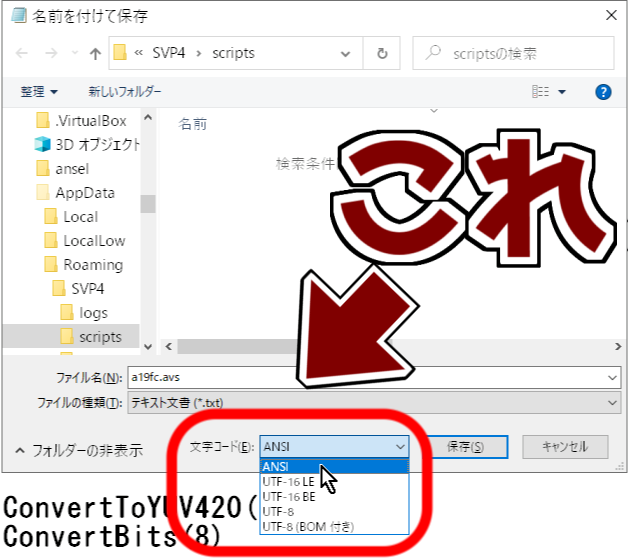Click the search magnifier icon
The width and height of the screenshot is (628, 560).
tap(433, 52)
